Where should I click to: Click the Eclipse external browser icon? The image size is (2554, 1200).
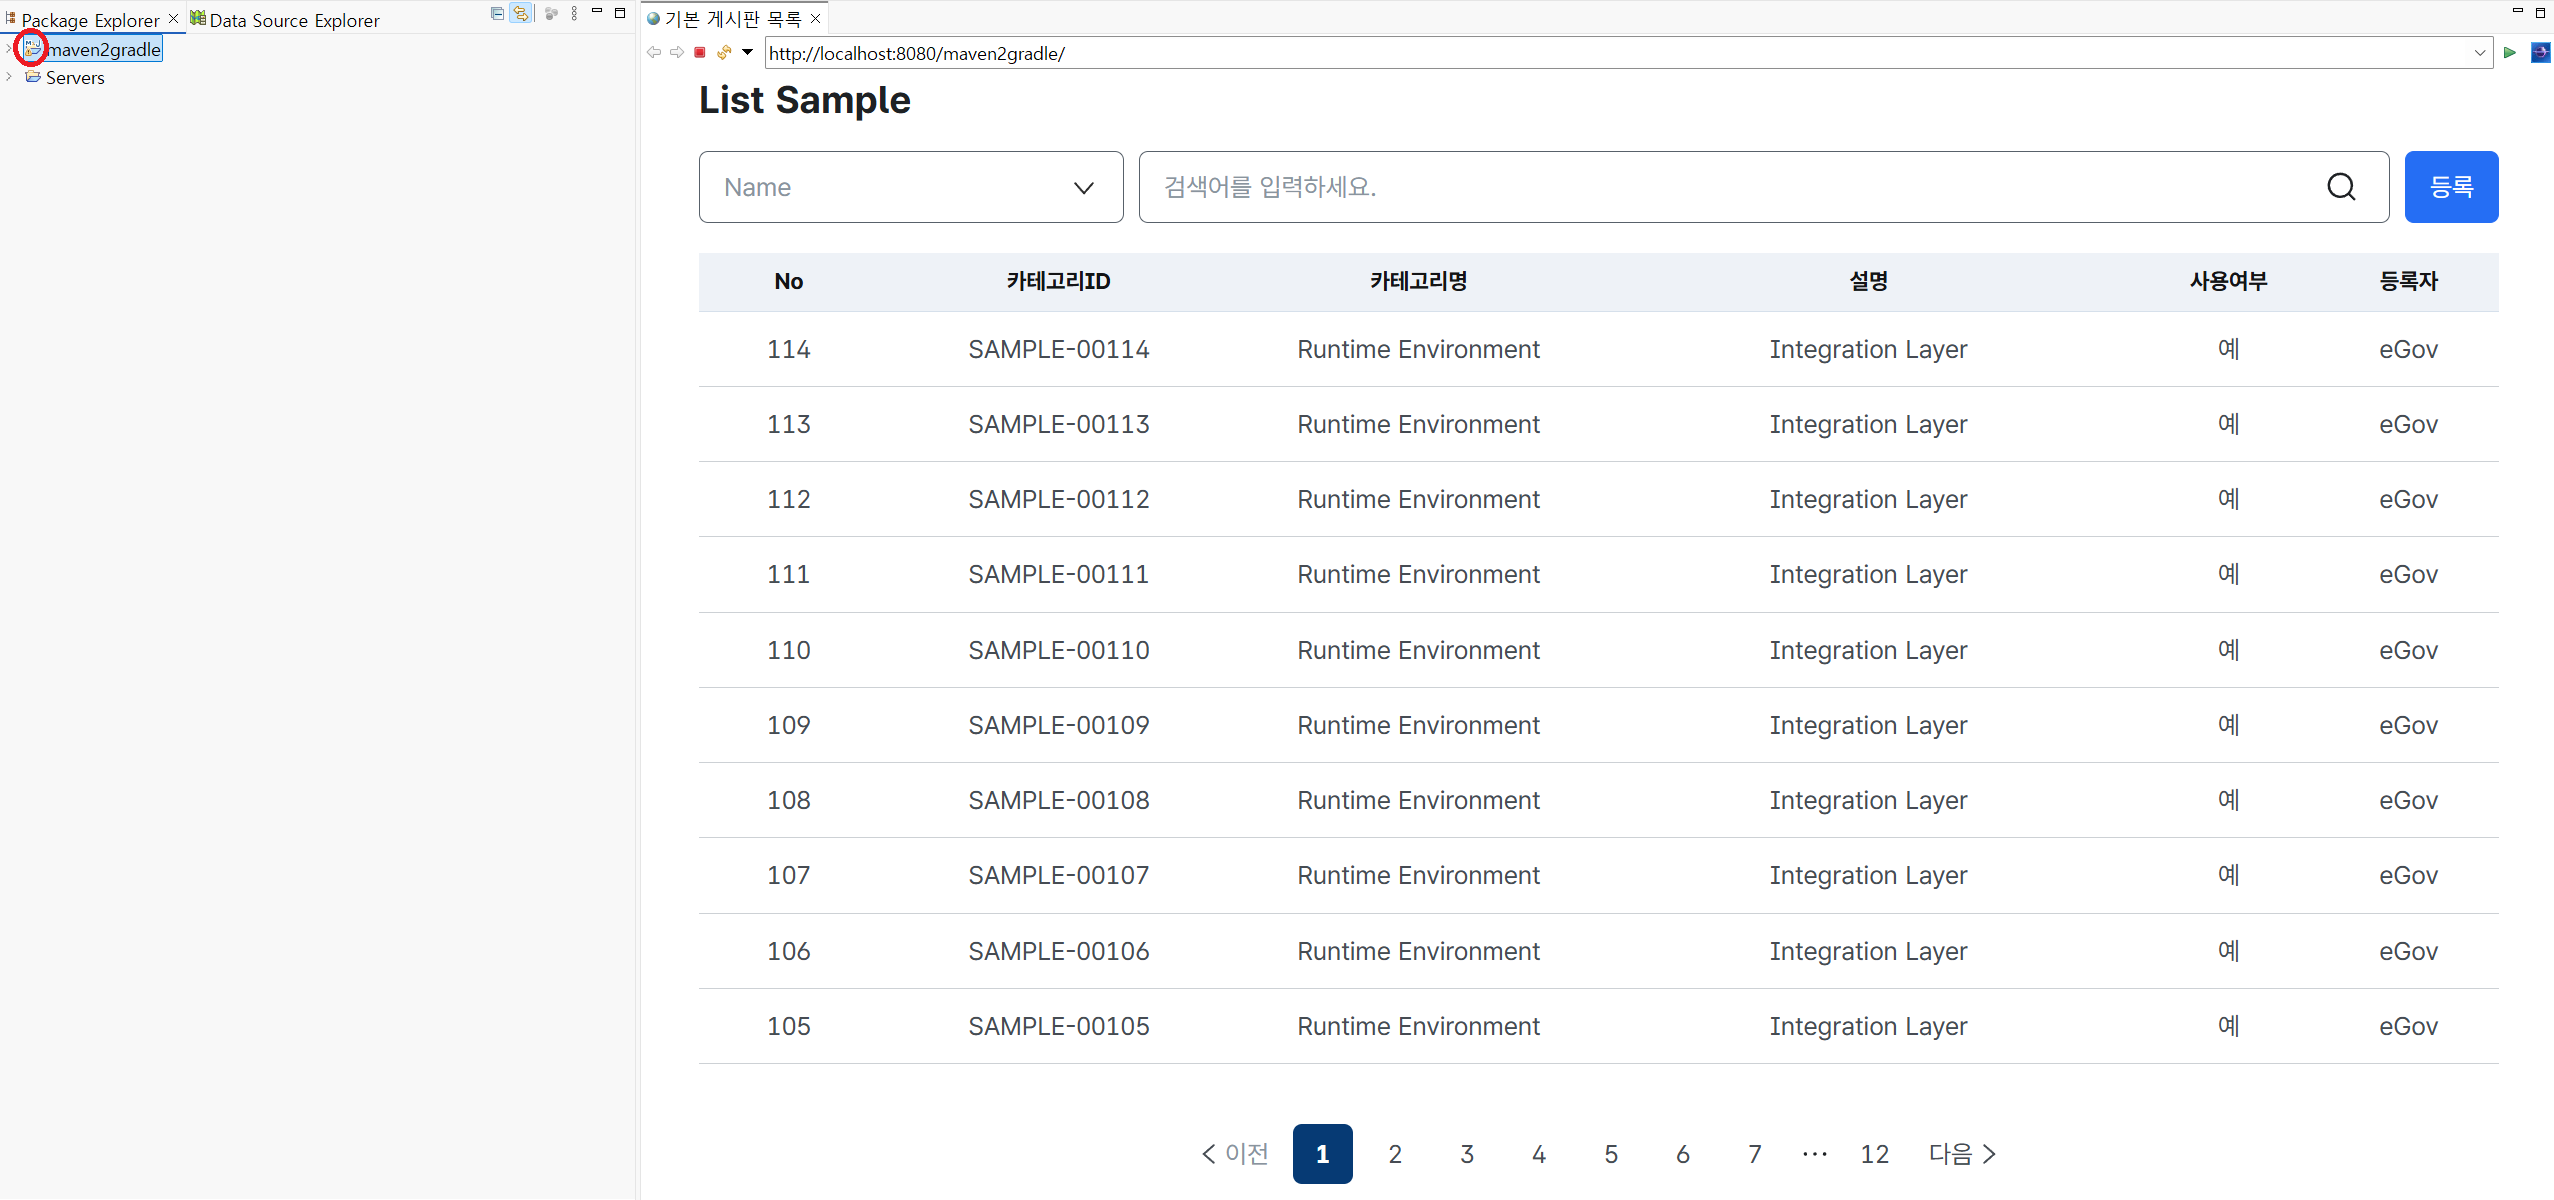click(2540, 52)
